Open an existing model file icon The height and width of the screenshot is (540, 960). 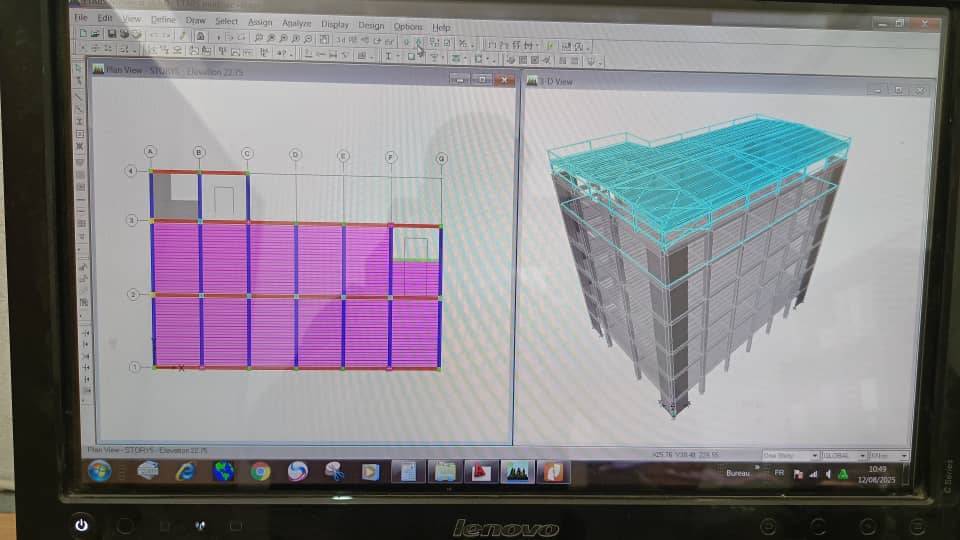(96, 33)
